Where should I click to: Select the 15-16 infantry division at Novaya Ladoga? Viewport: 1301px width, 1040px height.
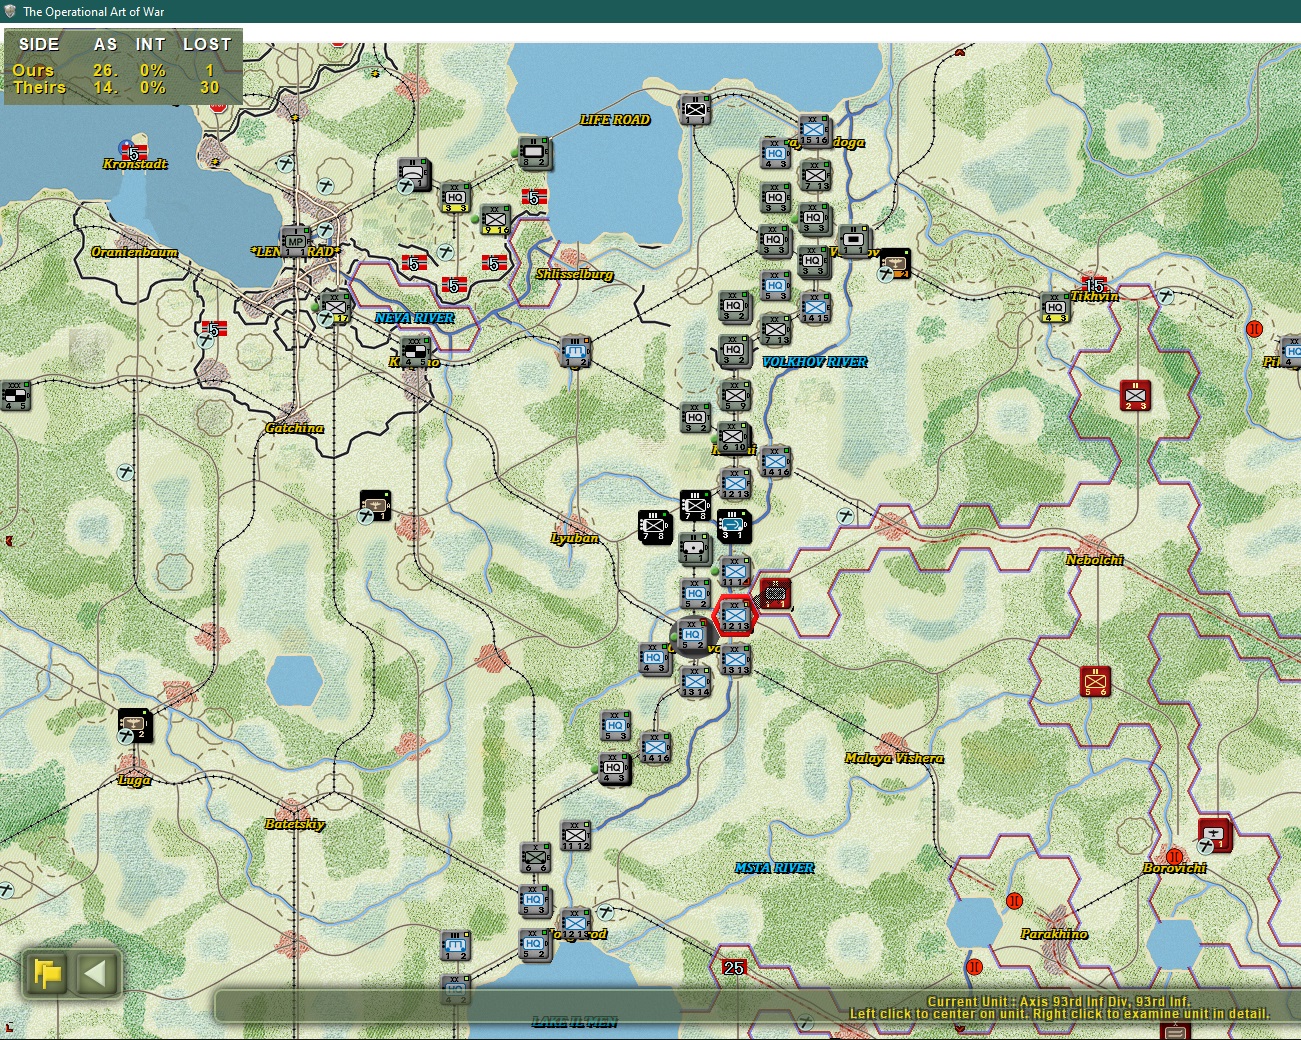pos(814,131)
